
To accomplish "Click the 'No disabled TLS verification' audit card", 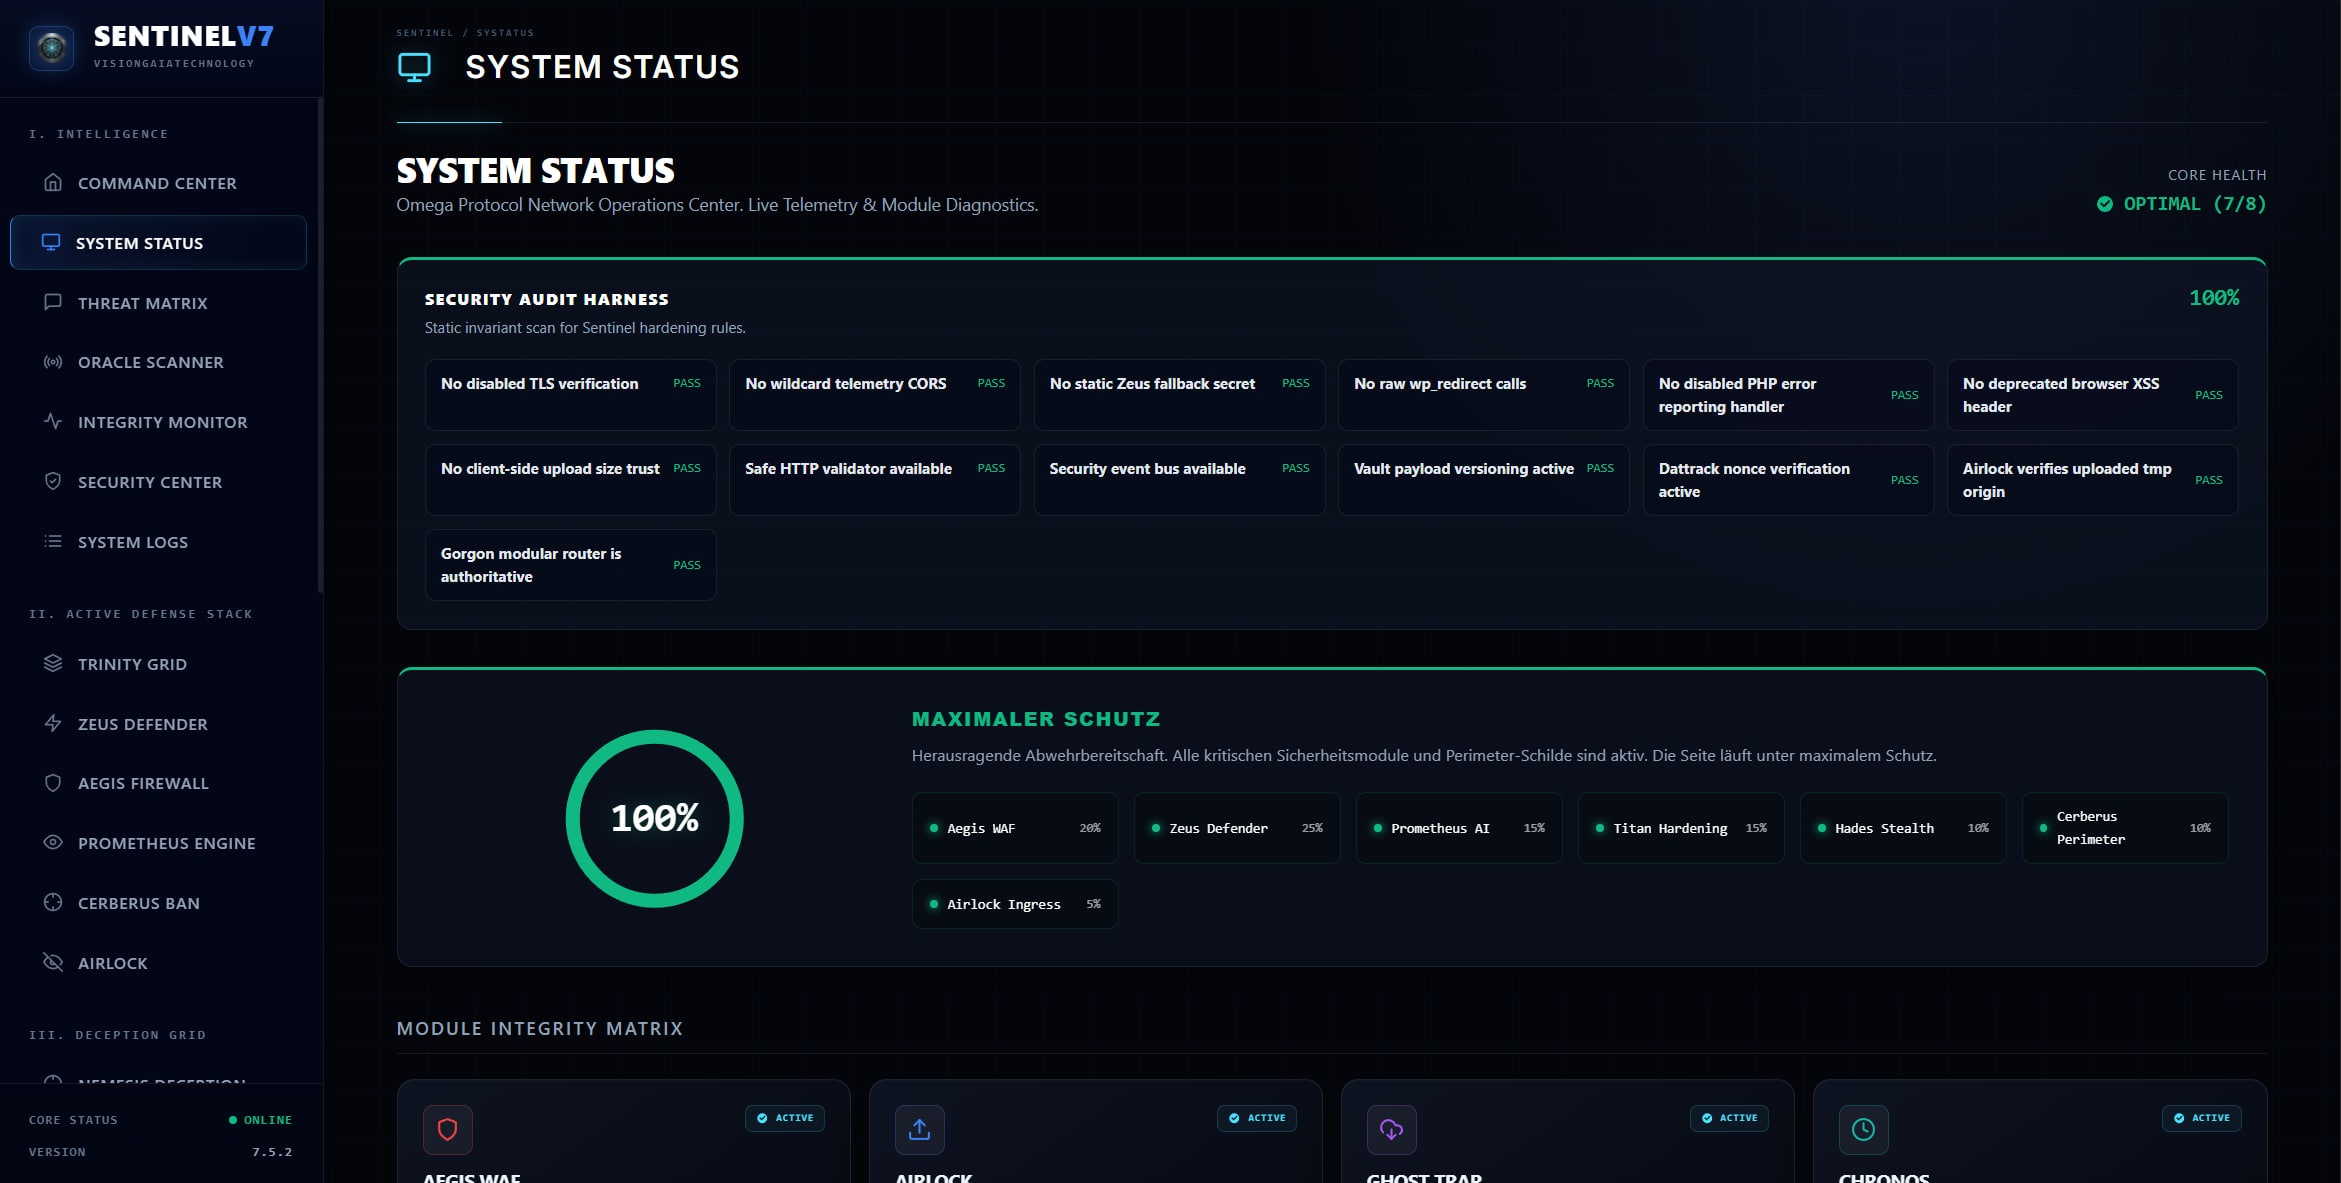I will pos(571,395).
